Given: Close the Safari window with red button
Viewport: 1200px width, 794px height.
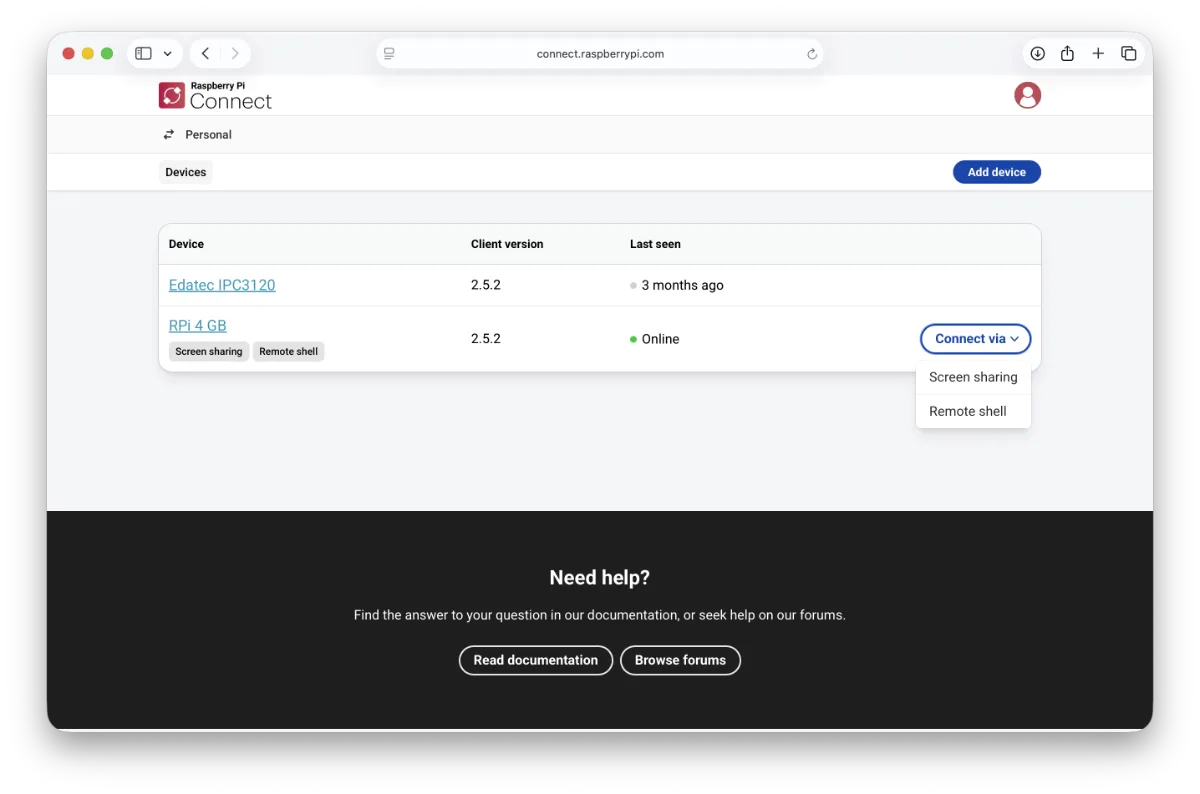Looking at the screenshot, I should [69, 54].
